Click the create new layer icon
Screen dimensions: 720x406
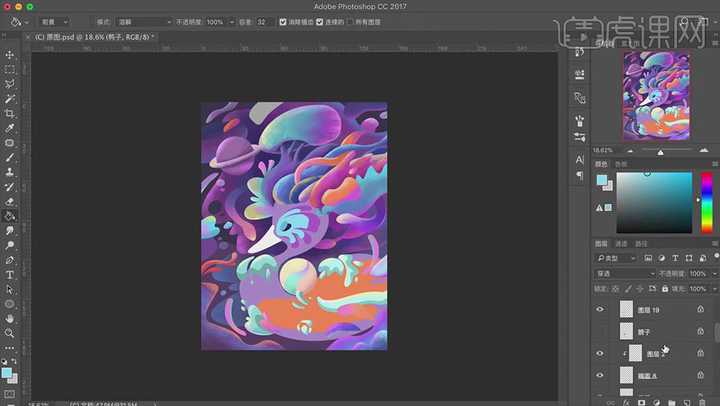click(x=687, y=403)
